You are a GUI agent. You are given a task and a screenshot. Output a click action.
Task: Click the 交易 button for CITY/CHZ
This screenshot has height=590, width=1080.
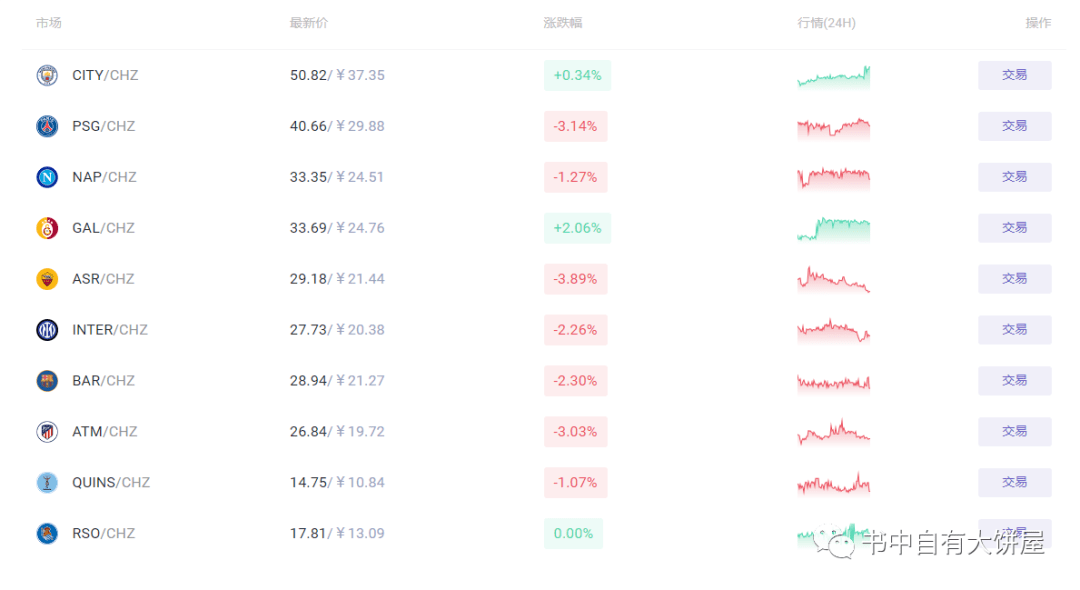(x=1015, y=75)
